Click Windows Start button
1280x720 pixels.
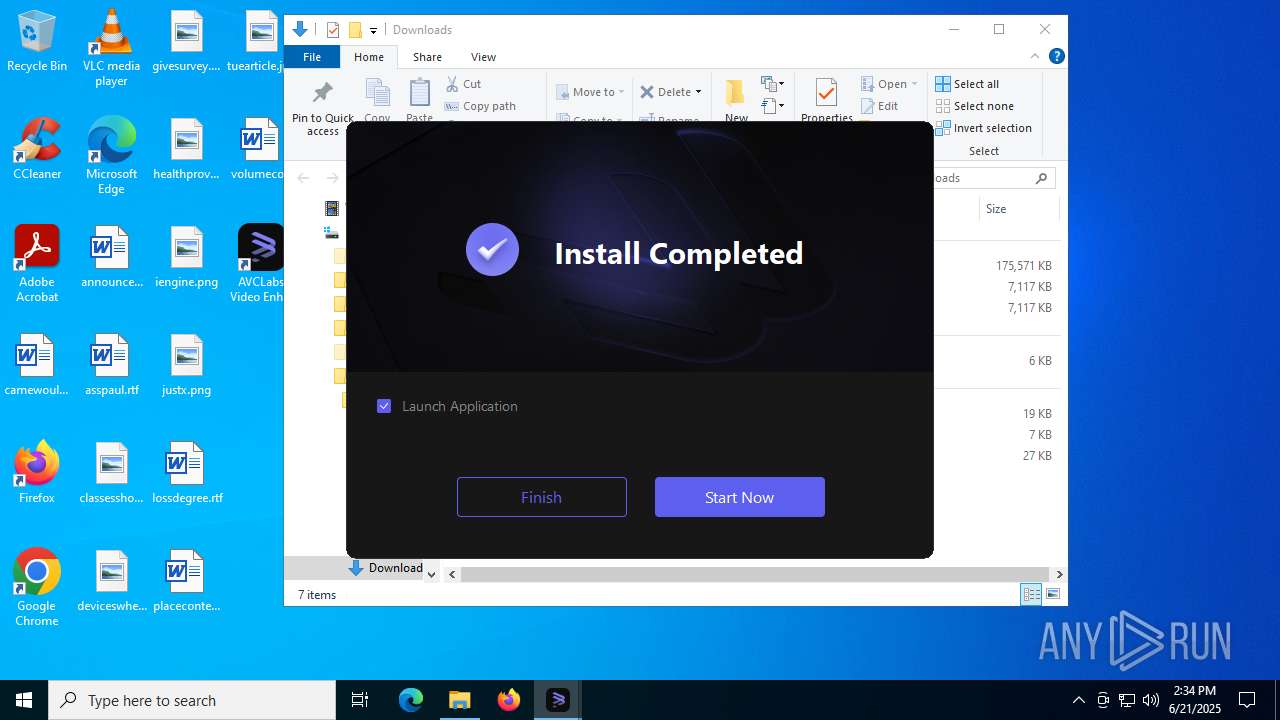(x=24, y=700)
